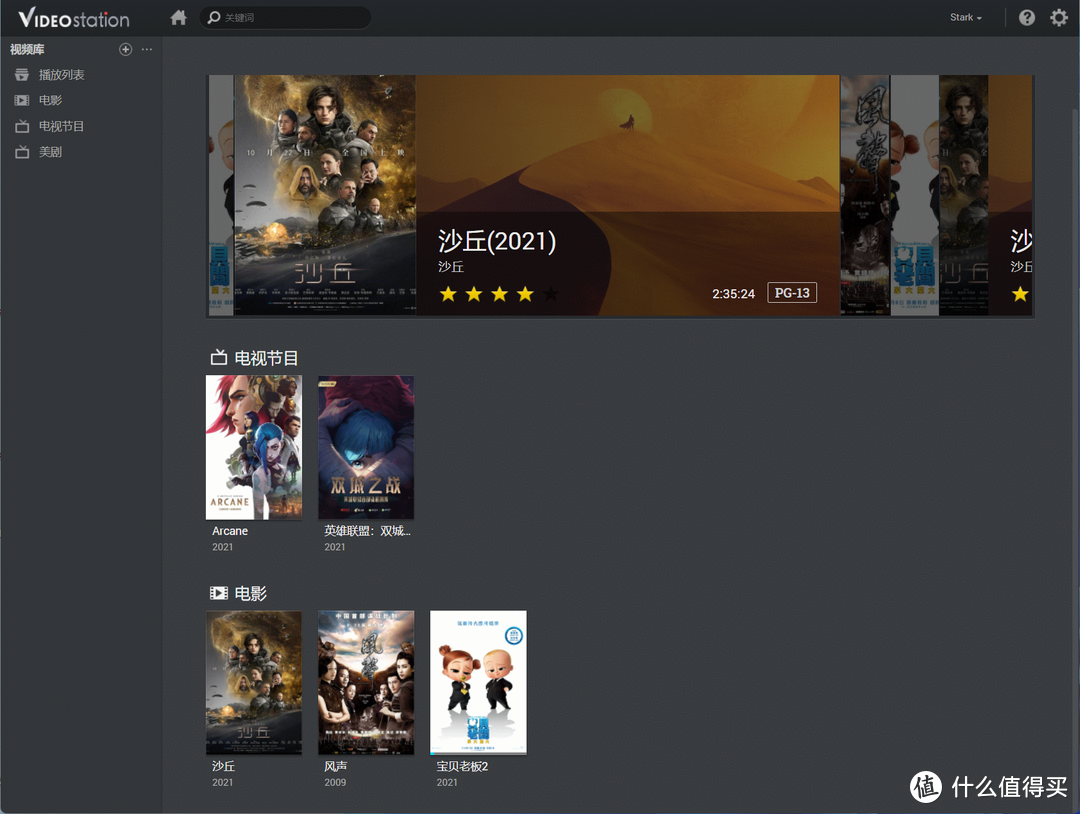Screen dimensions: 1080x814
Task: Rate Dune with the third star
Action: 499,294
